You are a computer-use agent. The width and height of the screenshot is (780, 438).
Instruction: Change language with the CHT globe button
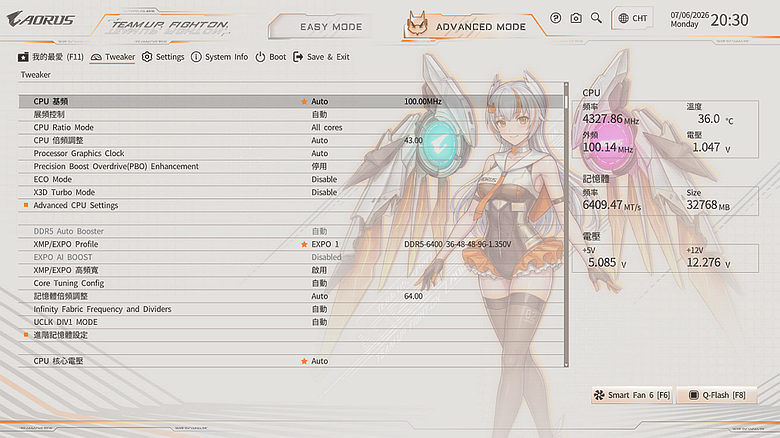[x=632, y=18]
